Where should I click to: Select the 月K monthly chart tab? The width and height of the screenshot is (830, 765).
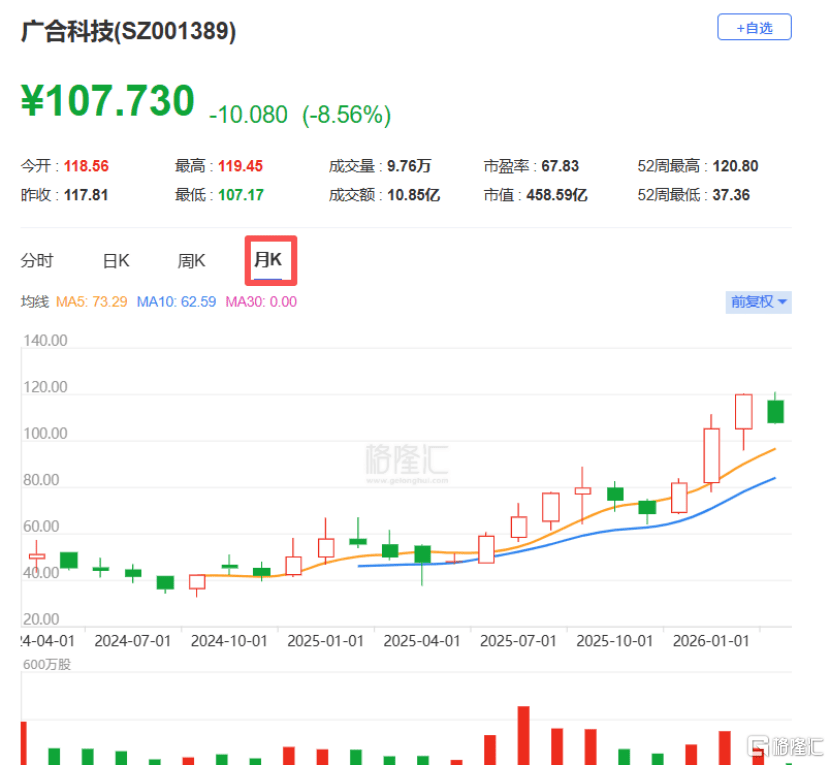click(x=268, y=261)
